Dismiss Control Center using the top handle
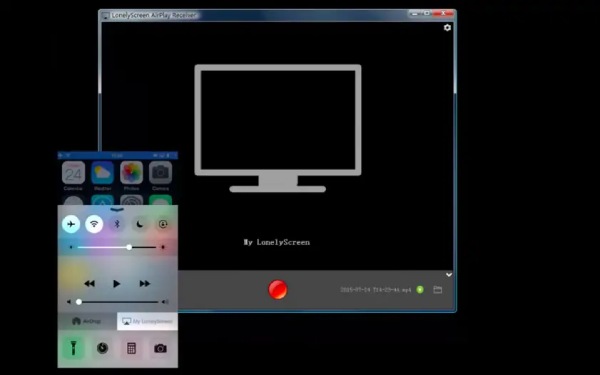The image size is (600, 375). [x=117, y=209]
